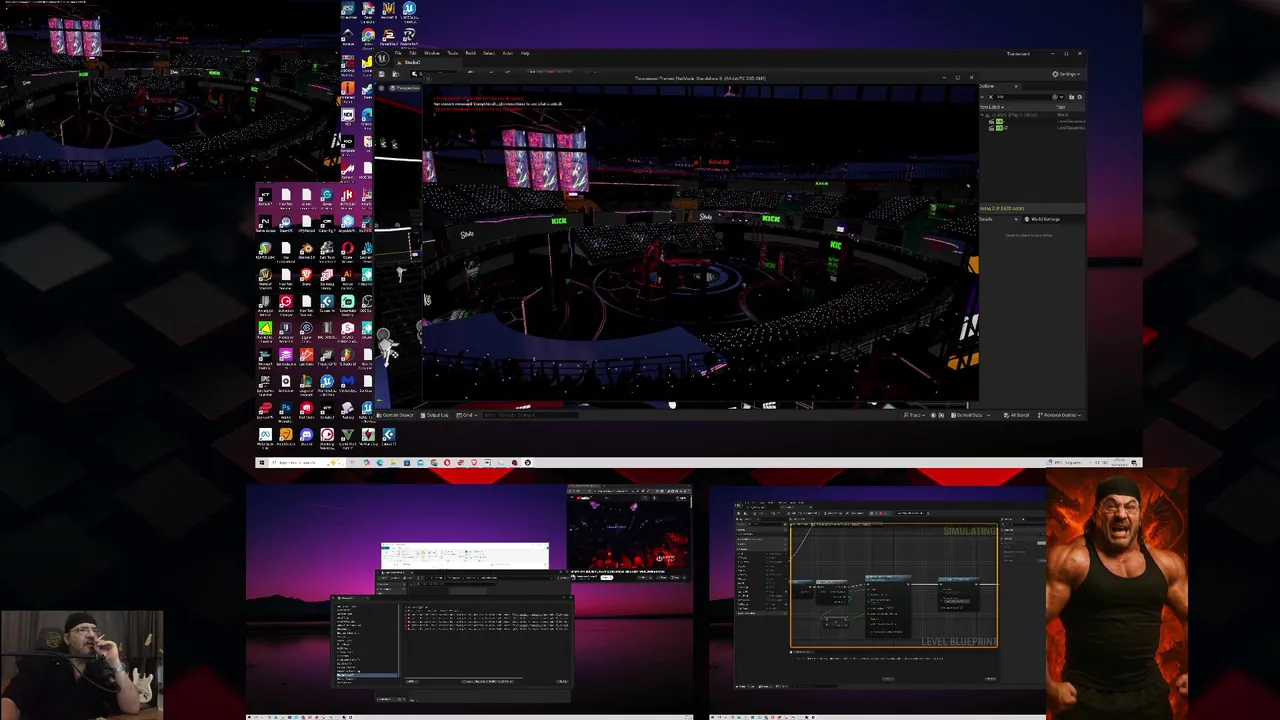This screenshot has height=720, width=1280.
Task: Open the Trace dropdown in status bar
Action: click(x=915, y=415)
